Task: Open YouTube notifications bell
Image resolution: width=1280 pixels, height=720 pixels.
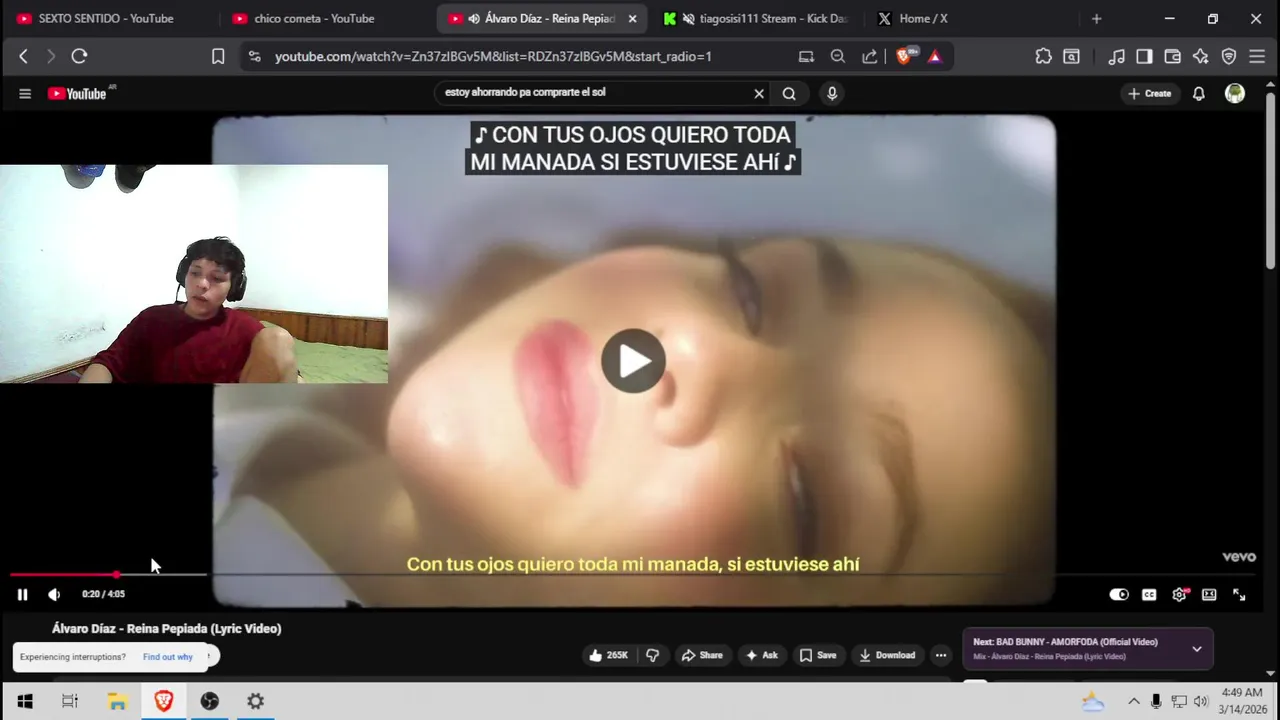Action: click(1199, 93)
